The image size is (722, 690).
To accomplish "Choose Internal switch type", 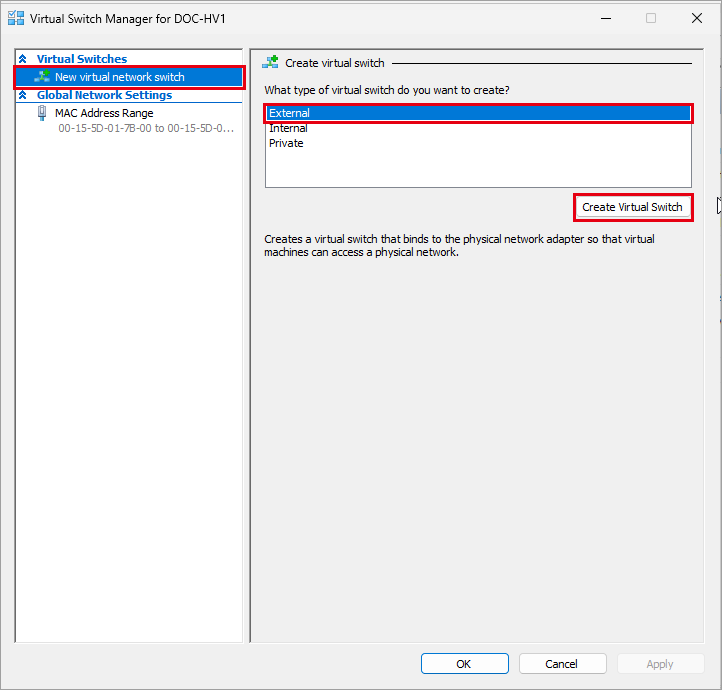I will coord(478,128).
